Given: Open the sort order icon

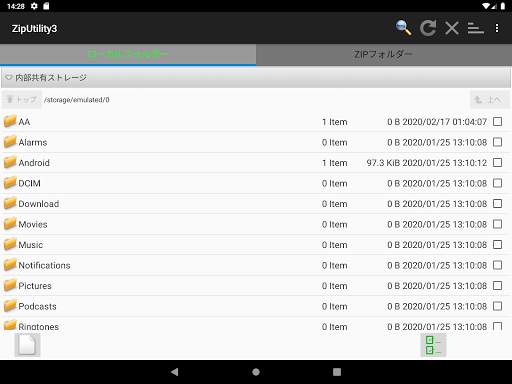Looking at the screenshot, I should point(476,28).
